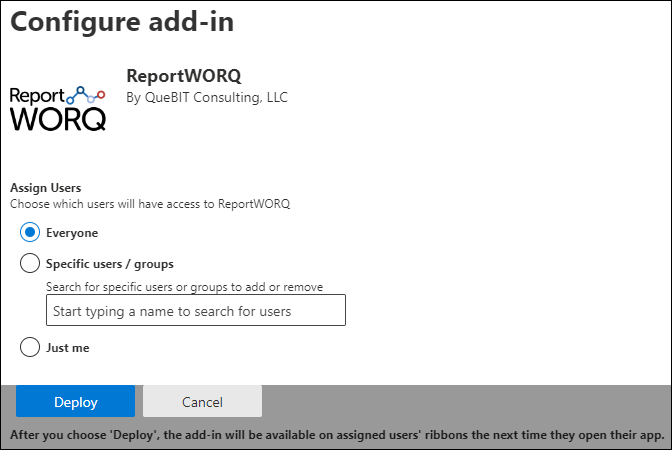
Task: Click the ReportWORQ logo image
Action: [57, 107]
